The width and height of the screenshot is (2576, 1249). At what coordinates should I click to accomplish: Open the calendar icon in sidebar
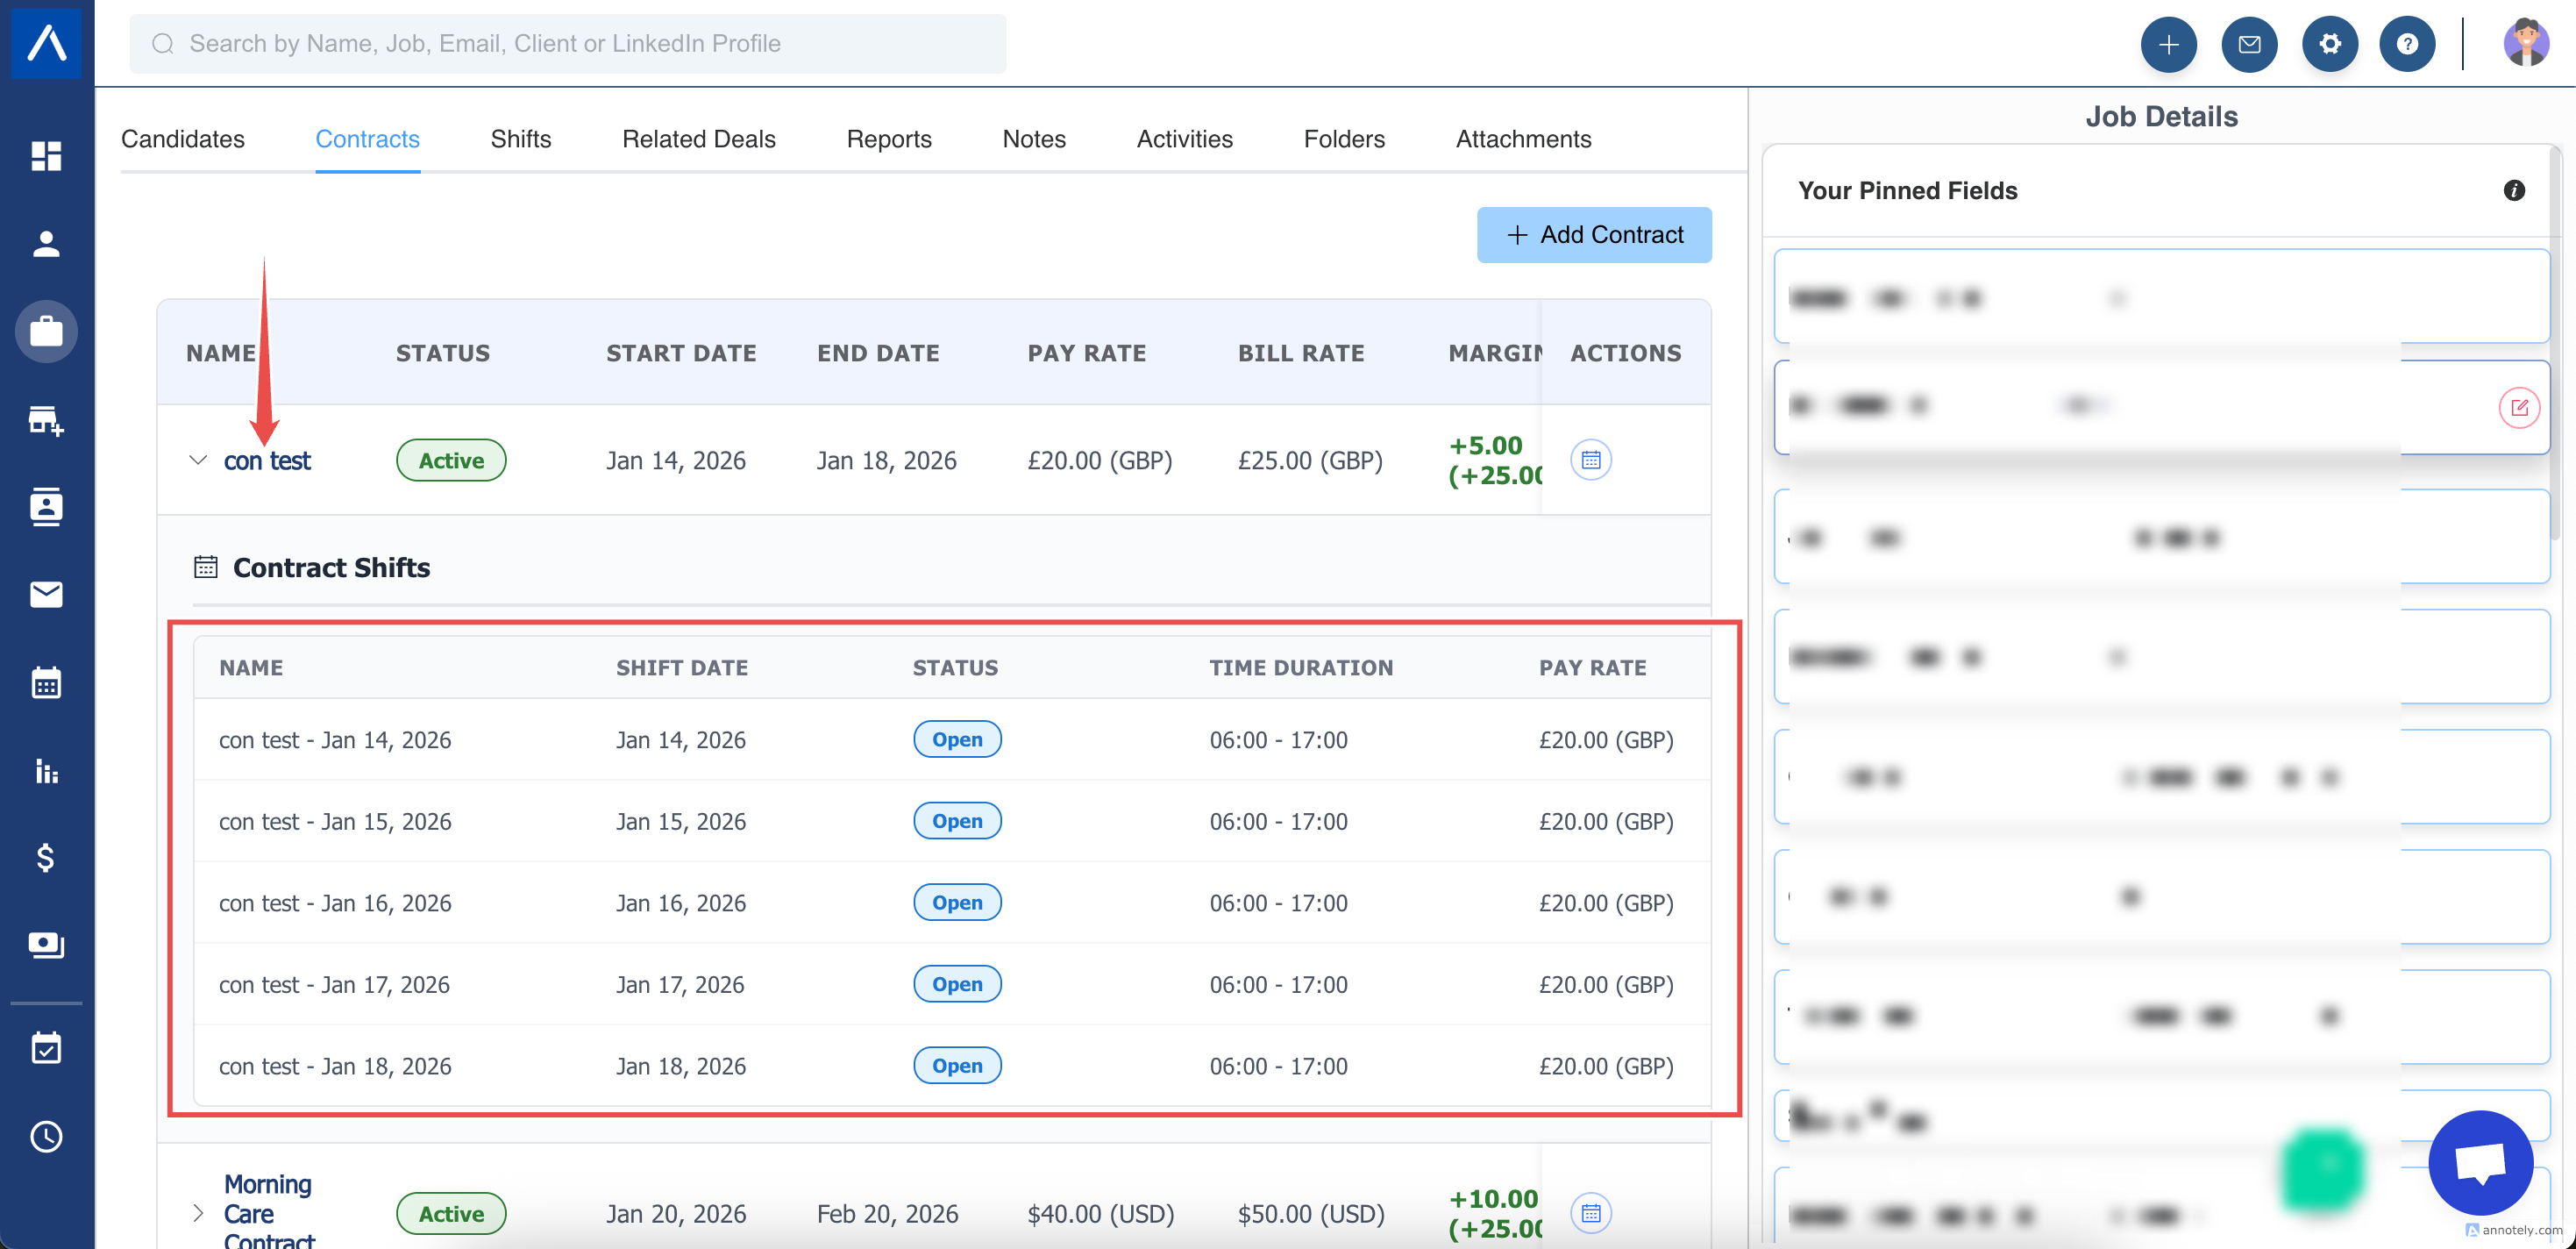[x=46, y=683]
